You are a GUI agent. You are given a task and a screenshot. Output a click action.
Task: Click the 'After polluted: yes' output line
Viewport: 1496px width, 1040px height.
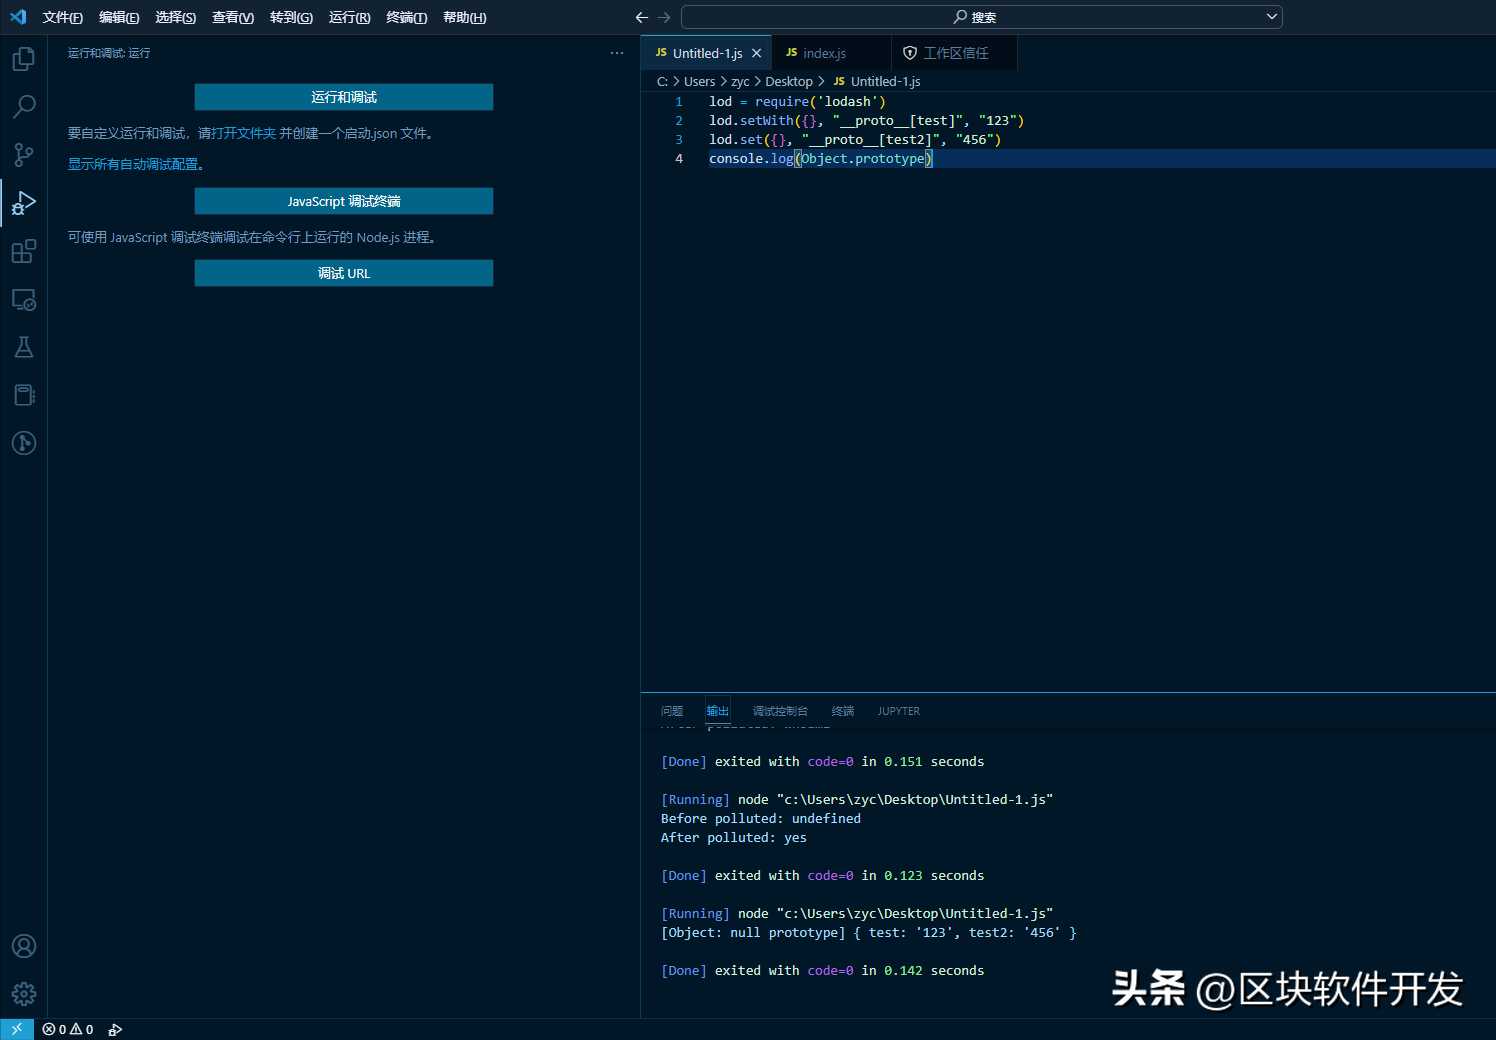pos(733,838)
